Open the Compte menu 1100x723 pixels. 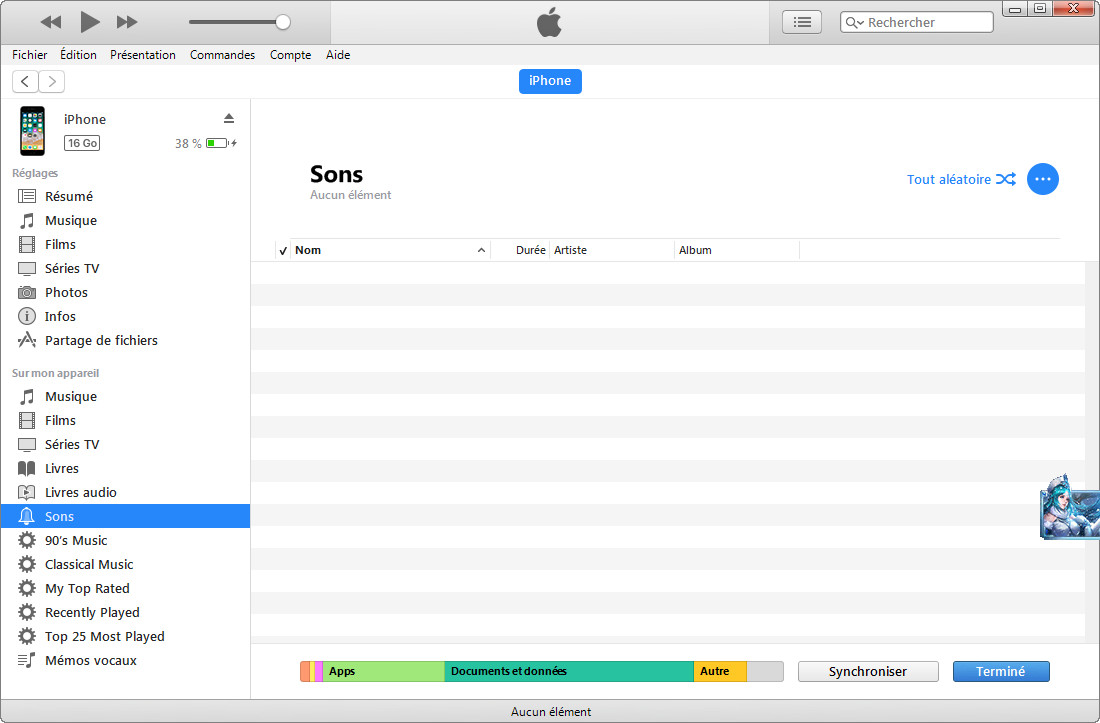point(290,55)
